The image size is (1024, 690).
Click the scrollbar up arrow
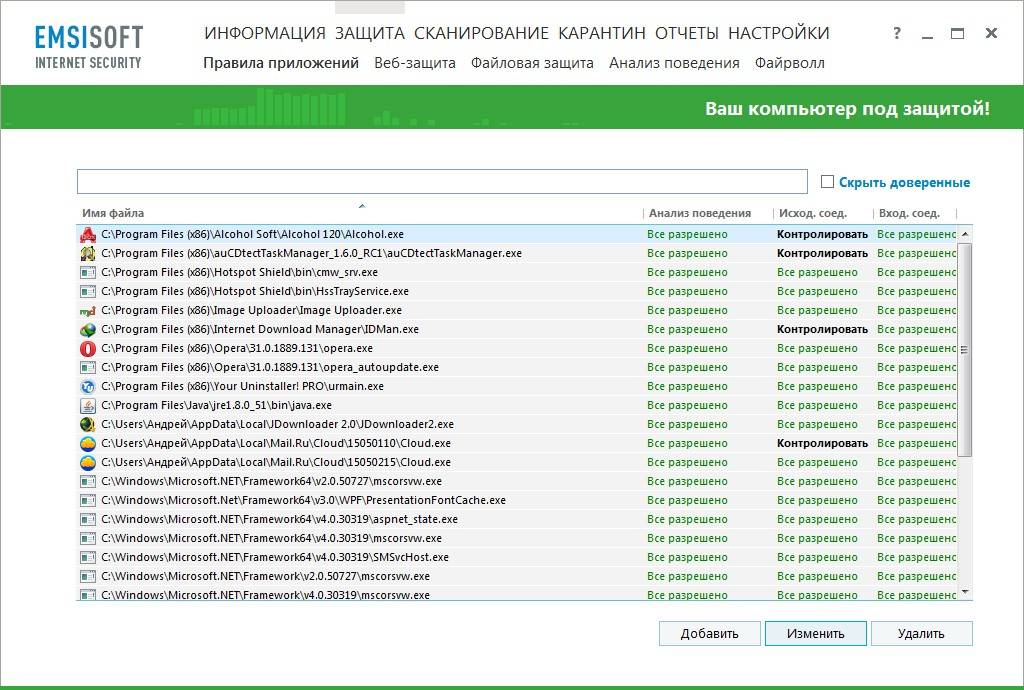tap(965, 234)
